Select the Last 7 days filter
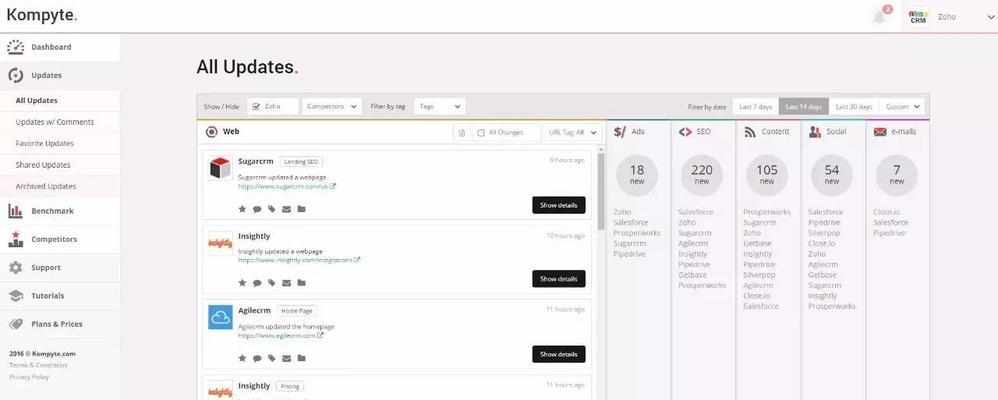998x400 pixels. click(756, 106)
